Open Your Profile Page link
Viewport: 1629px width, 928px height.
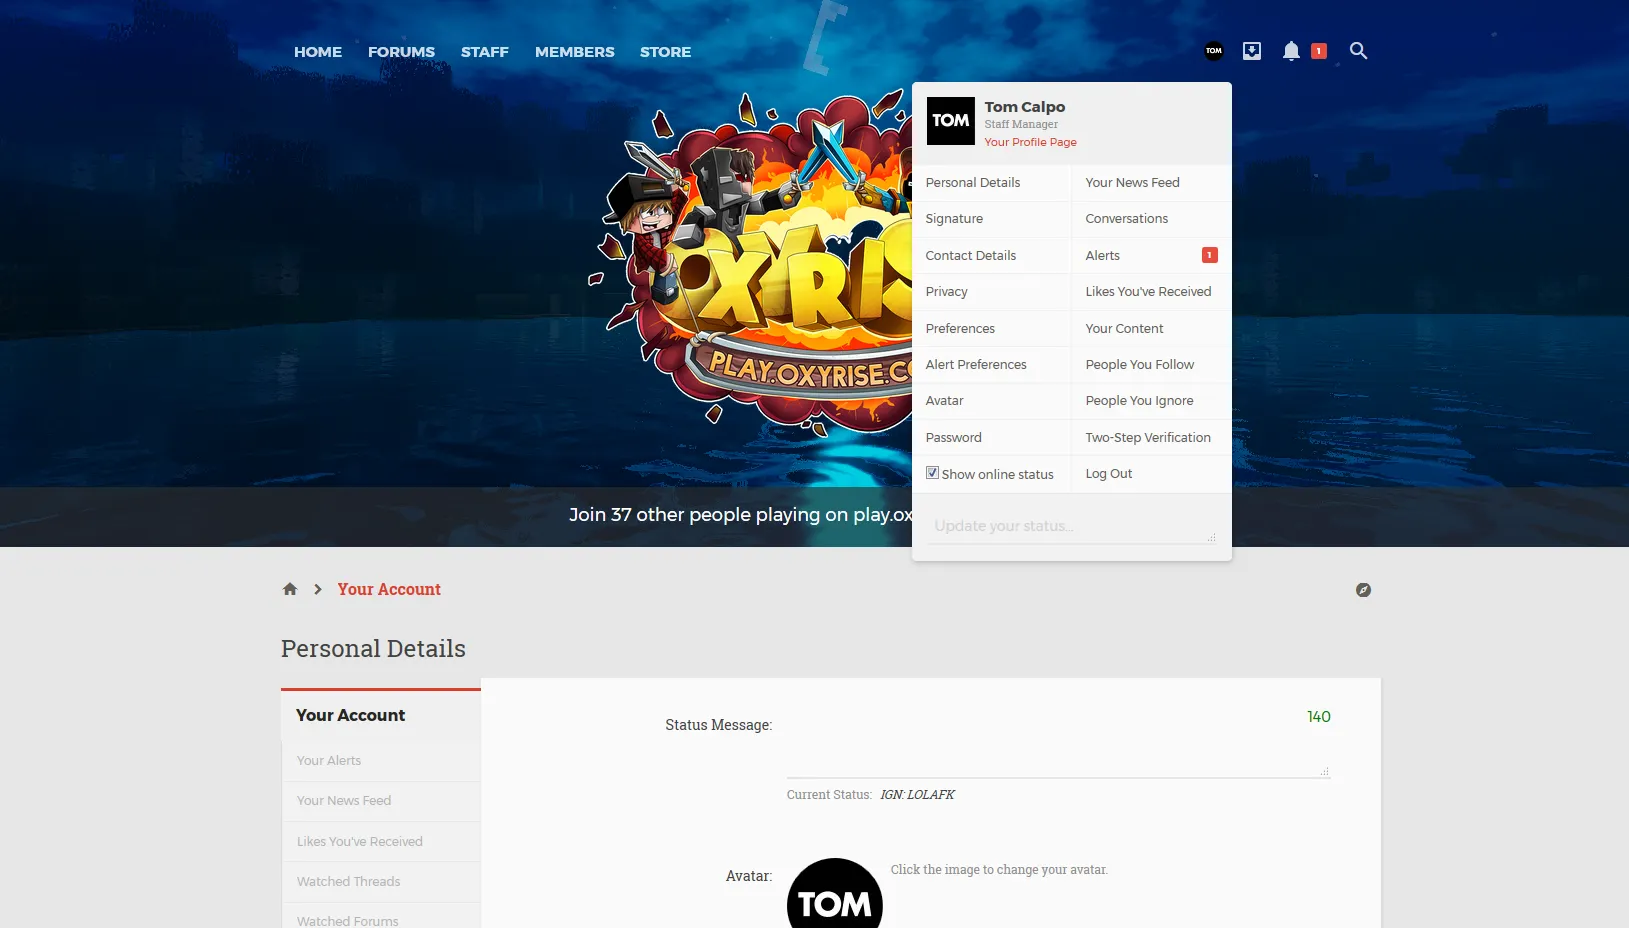tap(1030, 142)
